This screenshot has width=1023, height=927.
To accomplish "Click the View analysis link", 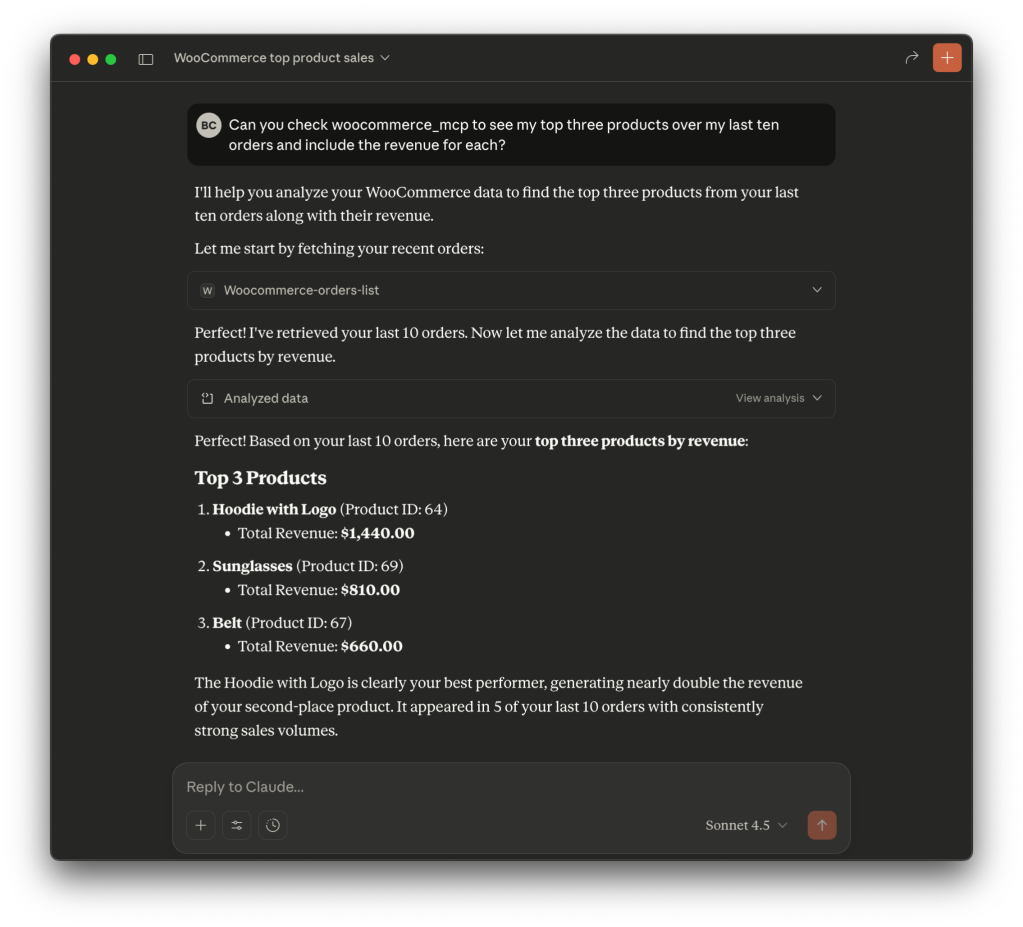I will tap(769, 398).
